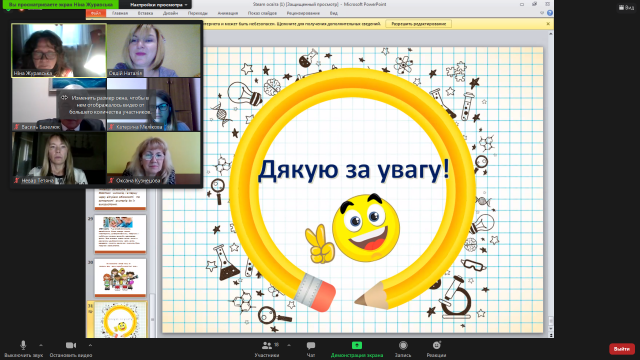This screenshot has width=640, height=360.
Task: Click Дякую за увагу! slide title text
Action: pyautogui.click(x=353, y=169)
